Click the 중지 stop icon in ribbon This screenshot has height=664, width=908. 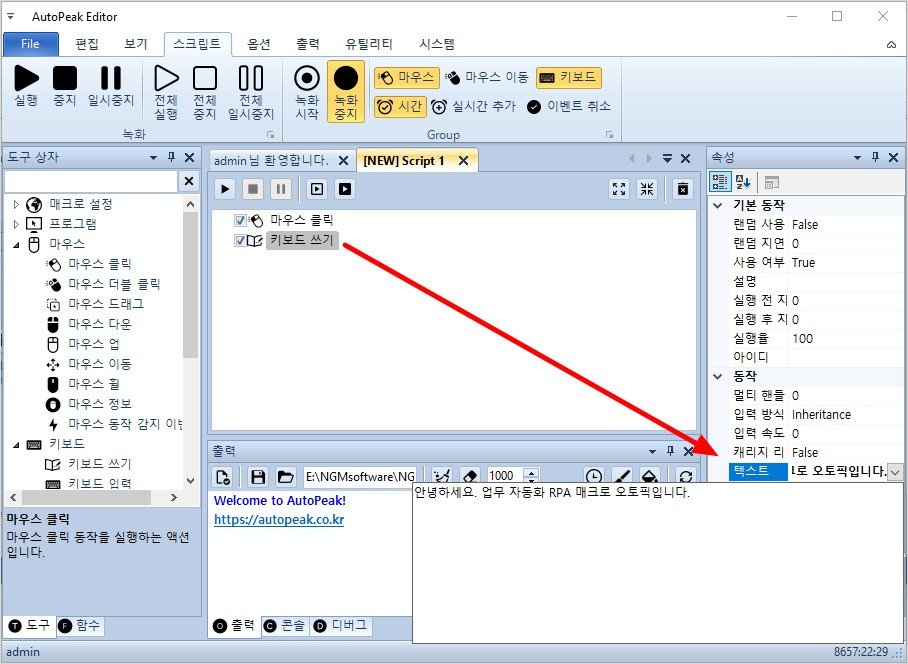tap(65, 78)
